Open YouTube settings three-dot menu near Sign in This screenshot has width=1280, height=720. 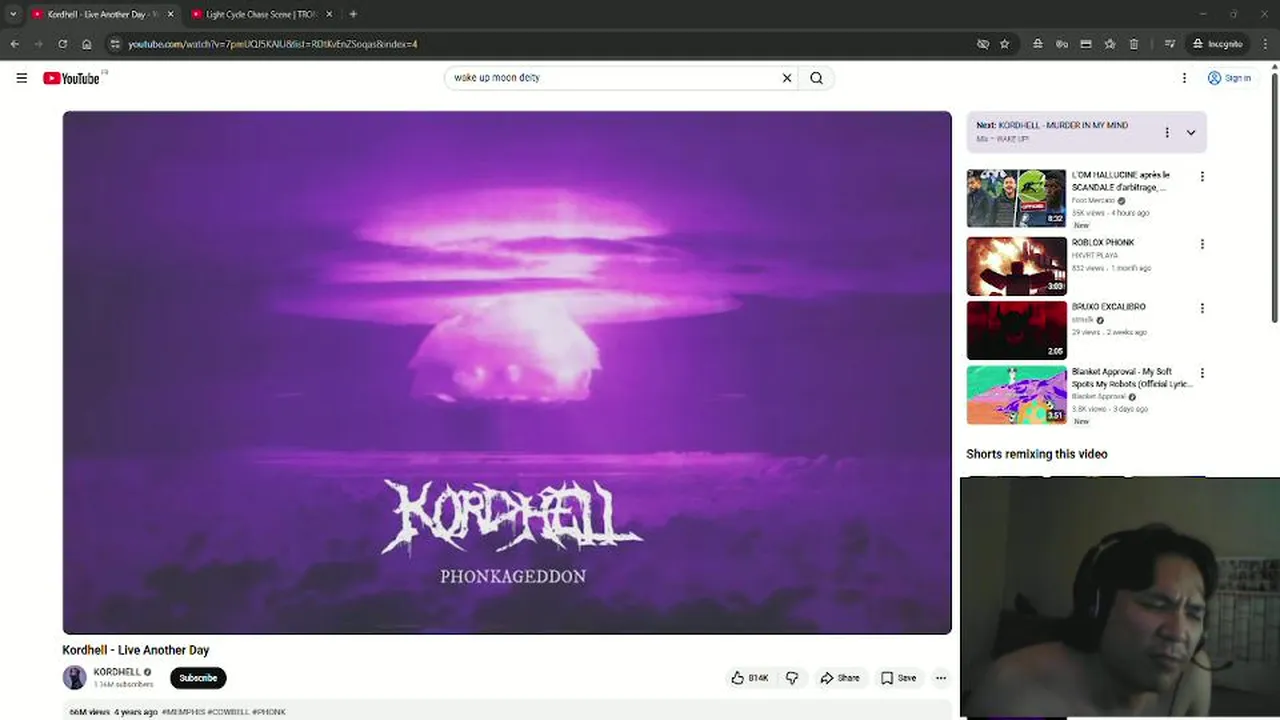[x=1184, y=78]
